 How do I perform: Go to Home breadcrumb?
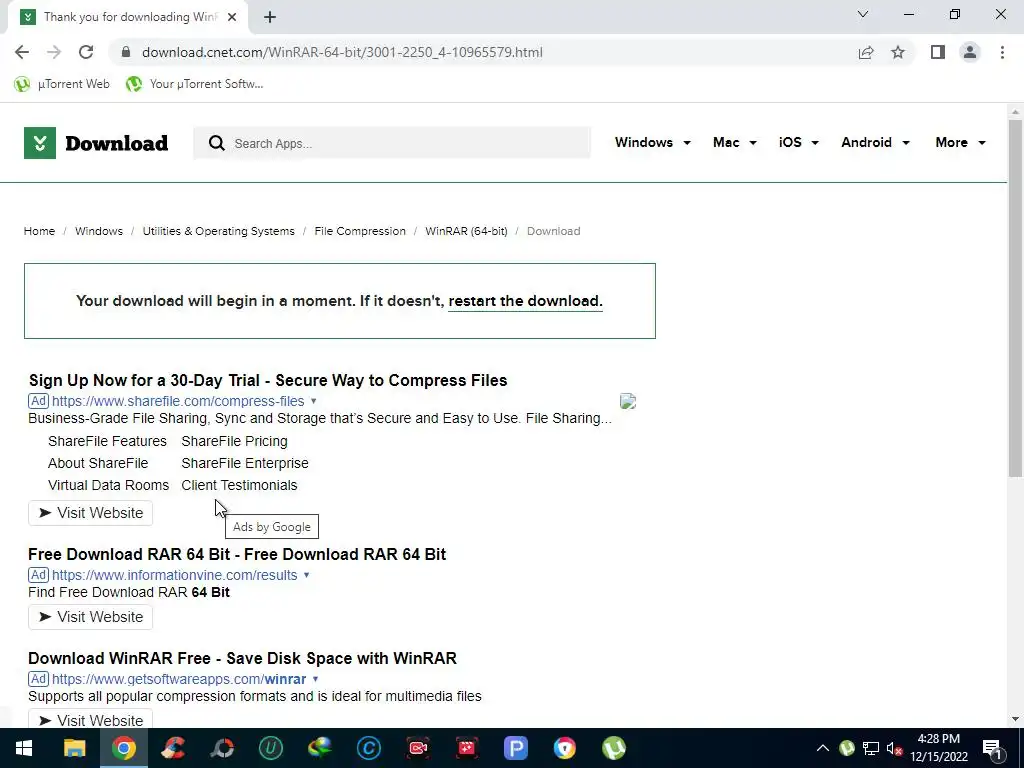click(39, 231)
